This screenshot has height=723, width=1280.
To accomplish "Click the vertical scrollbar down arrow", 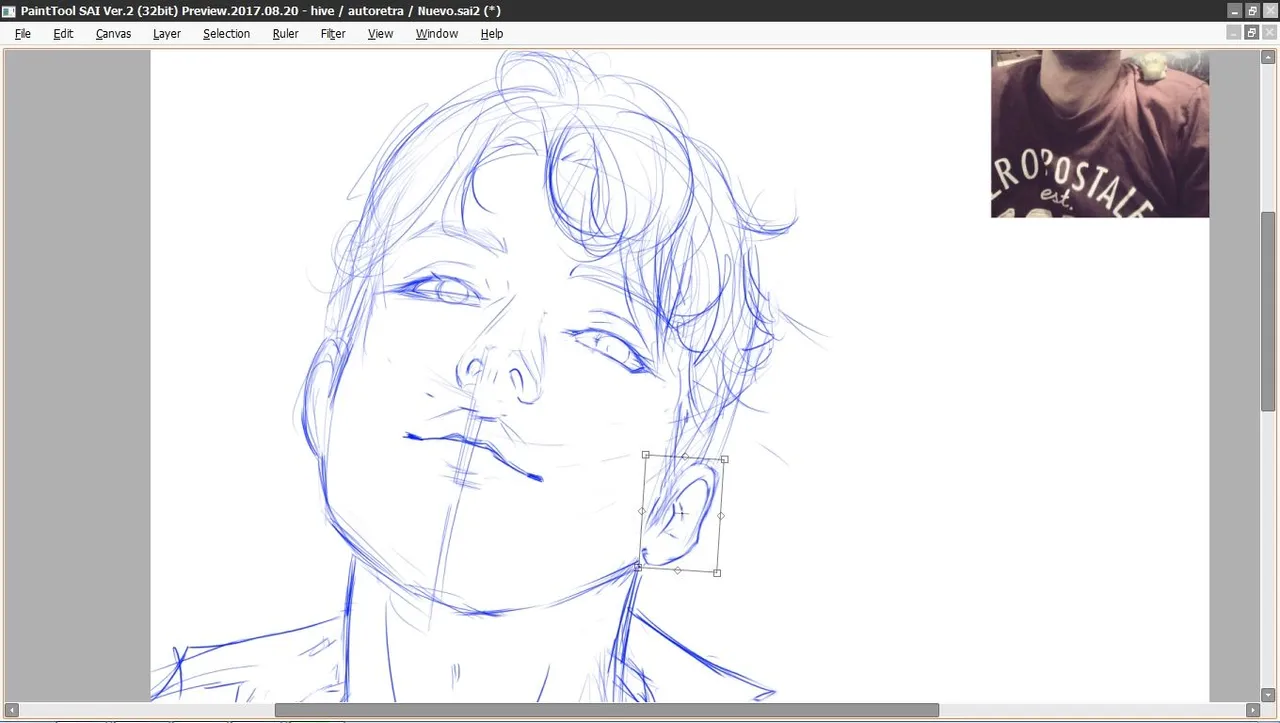I will [x=1268, y=694].
